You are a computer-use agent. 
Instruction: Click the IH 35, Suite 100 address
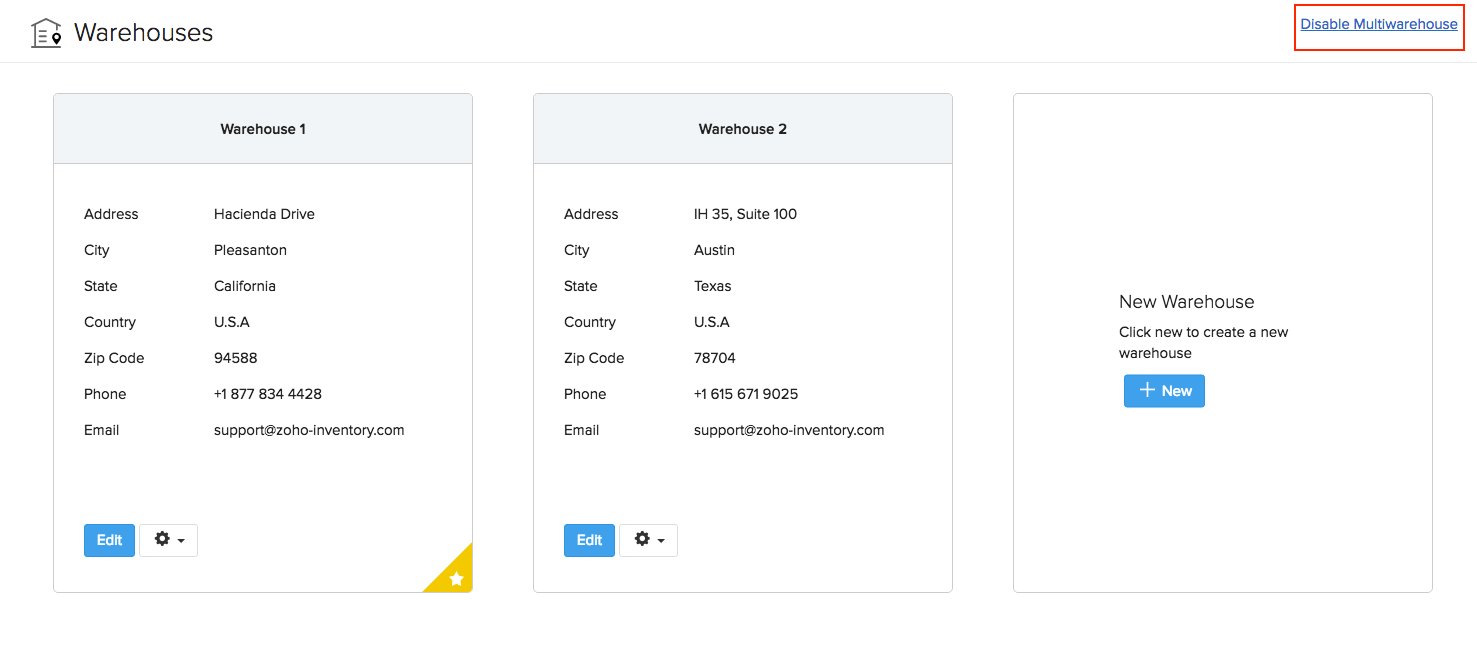tap(745, 214)
